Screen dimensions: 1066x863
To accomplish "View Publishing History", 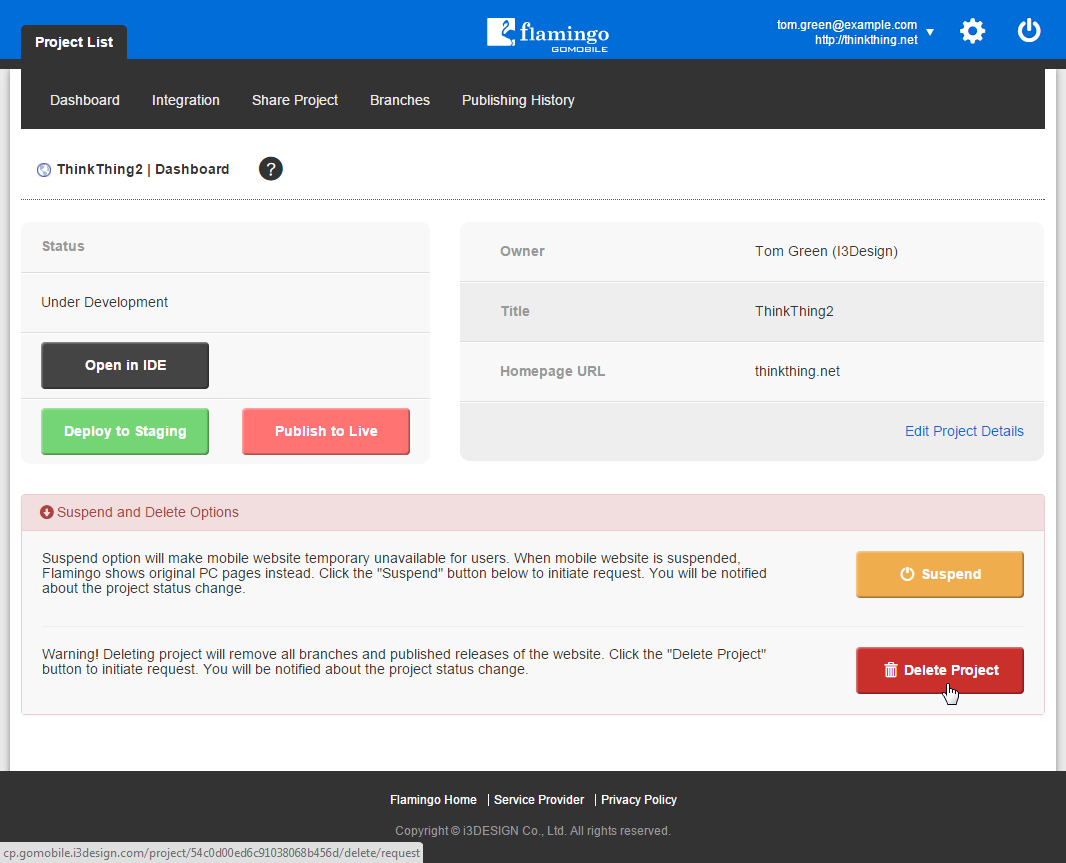I will click(x=518, y=100).
